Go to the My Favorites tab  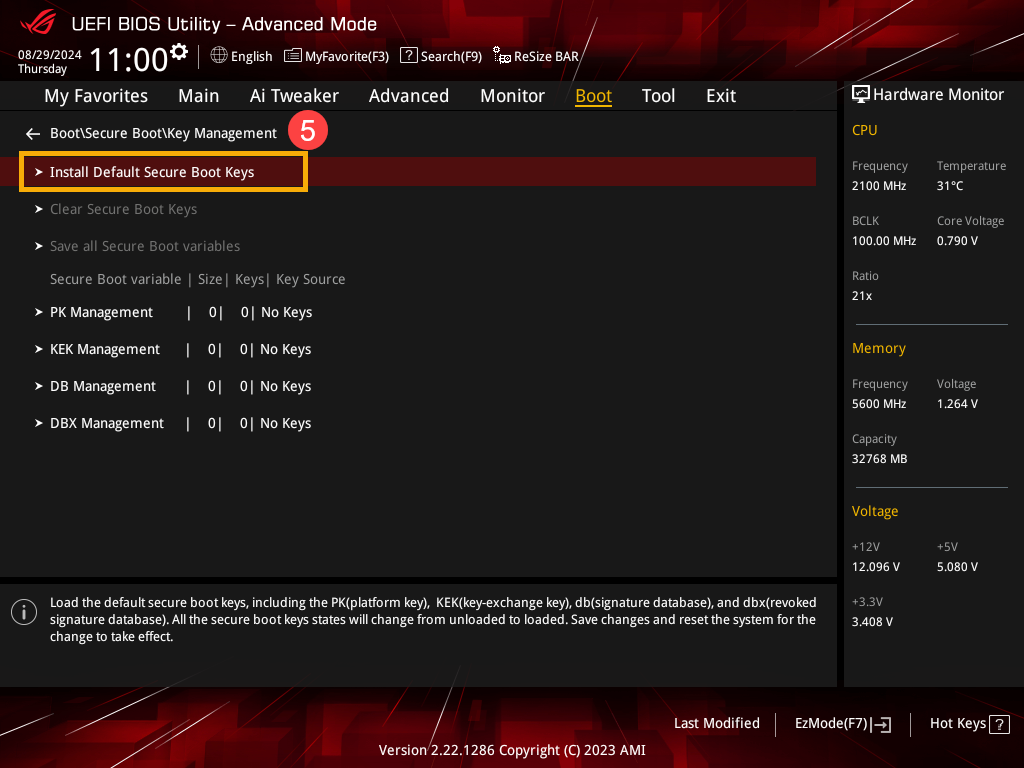click(x=96, y=96)
